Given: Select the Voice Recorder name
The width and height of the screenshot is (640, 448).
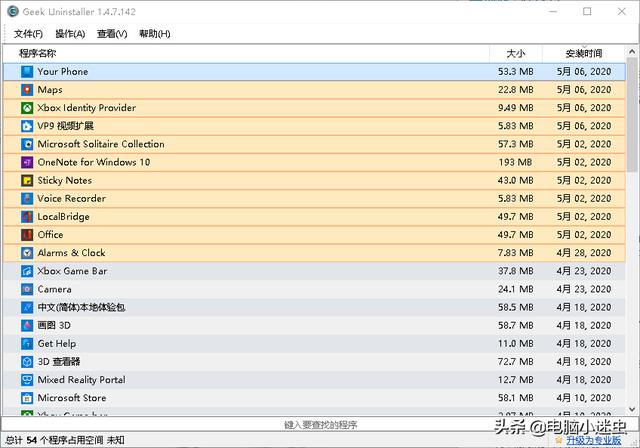Looking at the screenshot, I should pos(71,199).
